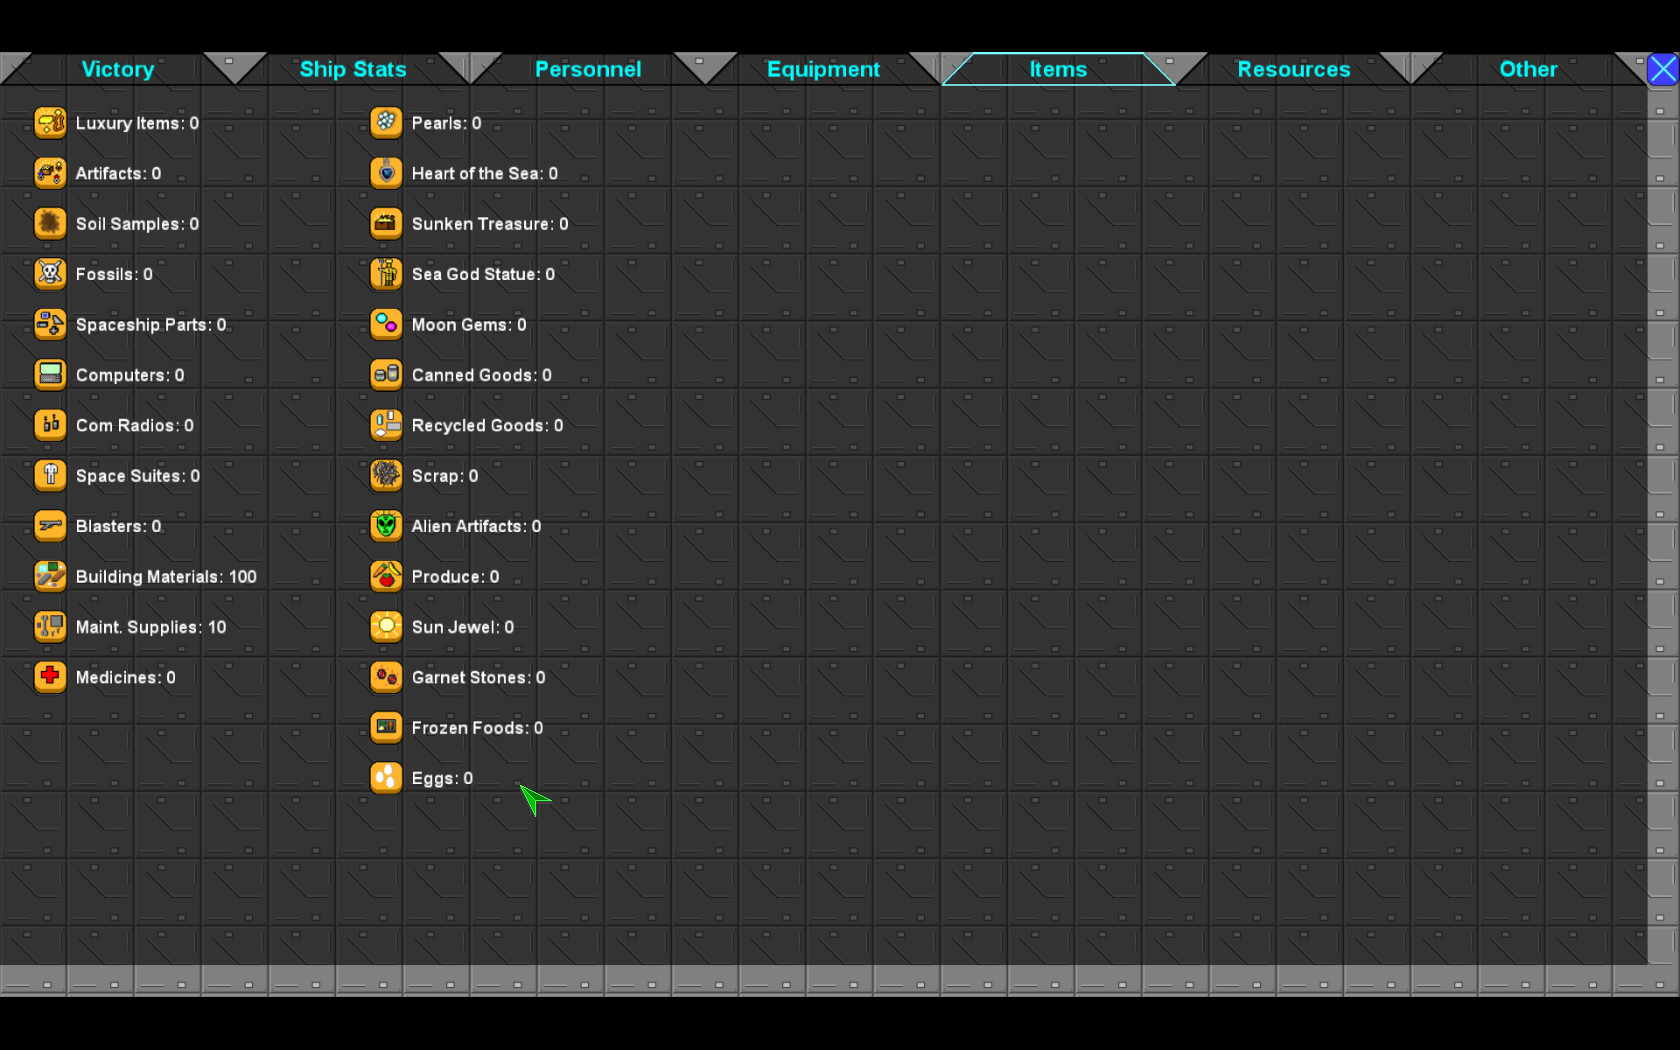Select the Sea God Statue icon
Image resolution: width=1680 pixels, height=1050 pixels.
point(386,274)
